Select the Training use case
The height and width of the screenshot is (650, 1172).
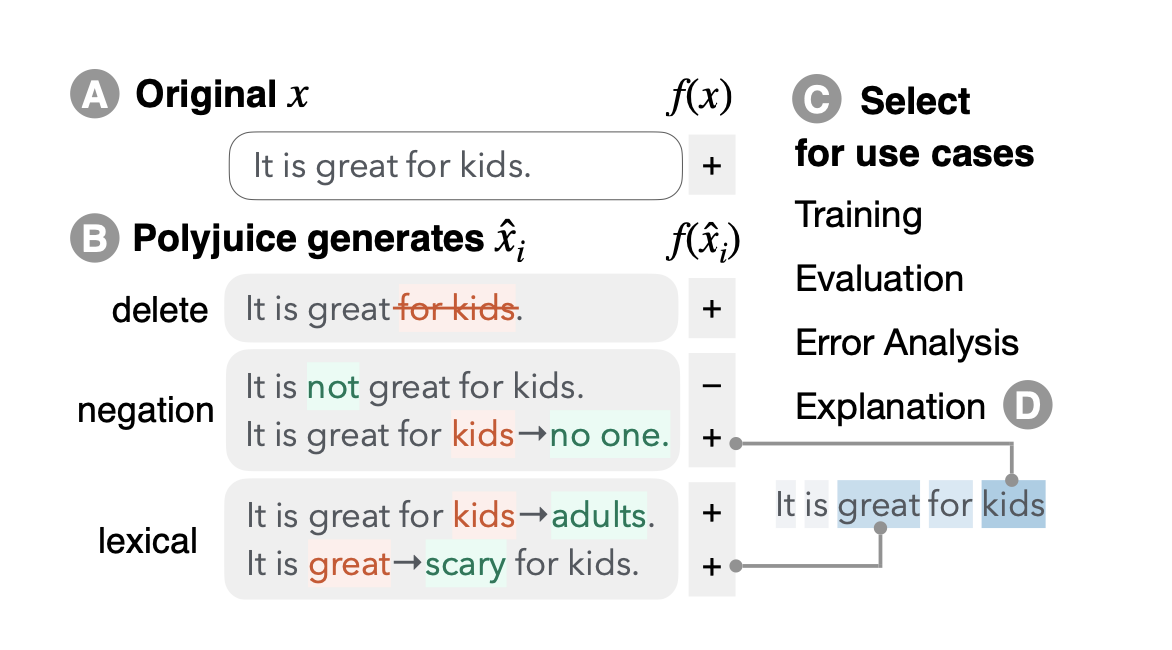[x=858, y=215]
